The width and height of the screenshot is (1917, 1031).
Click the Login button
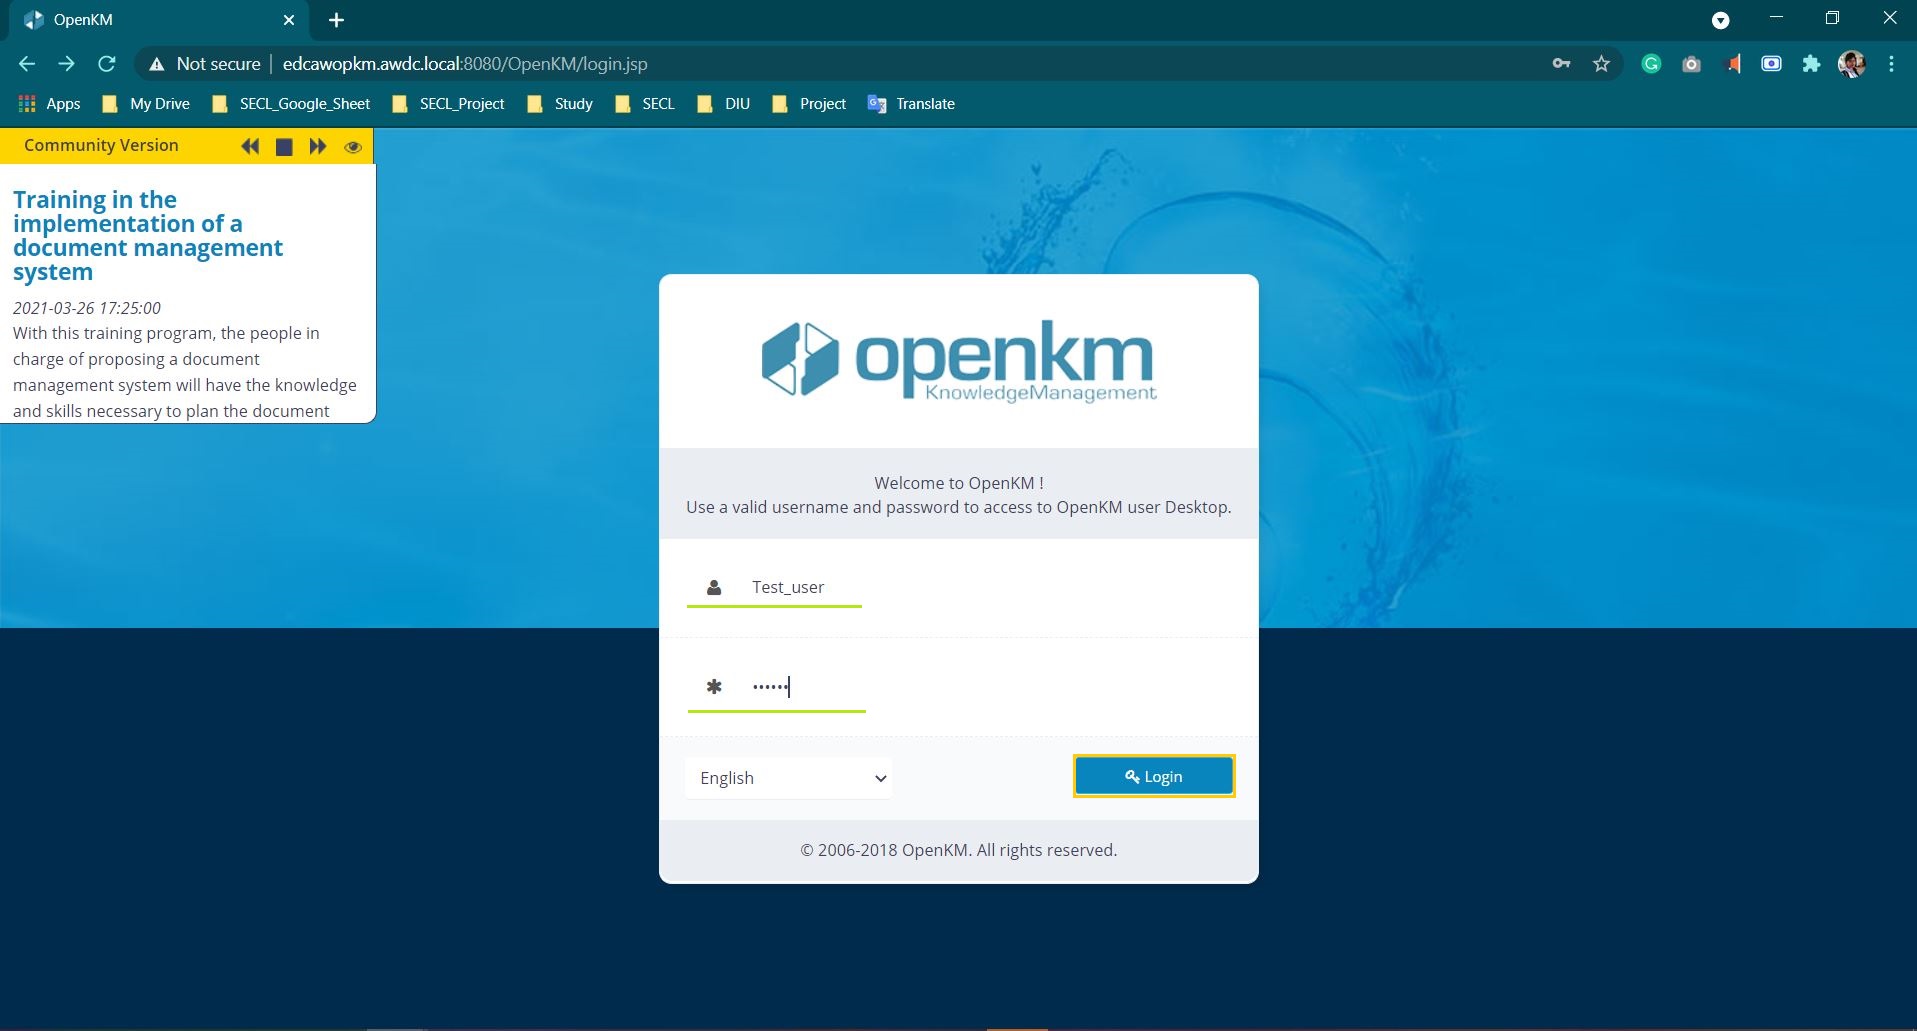[x=1154, y=776]
